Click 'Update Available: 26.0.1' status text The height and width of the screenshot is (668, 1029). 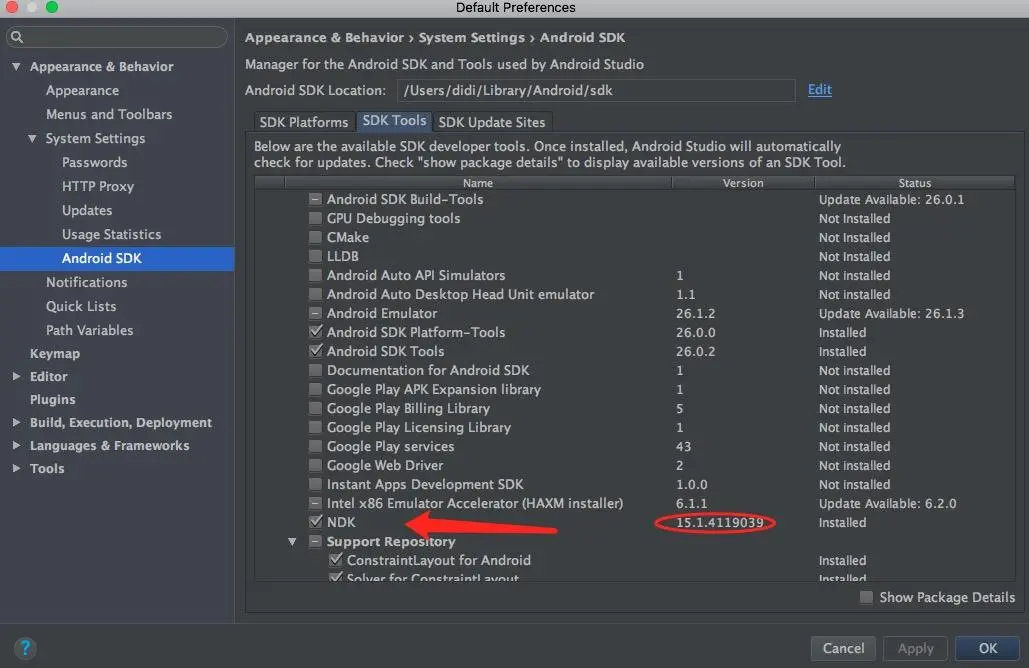click(x=891, y=199)
